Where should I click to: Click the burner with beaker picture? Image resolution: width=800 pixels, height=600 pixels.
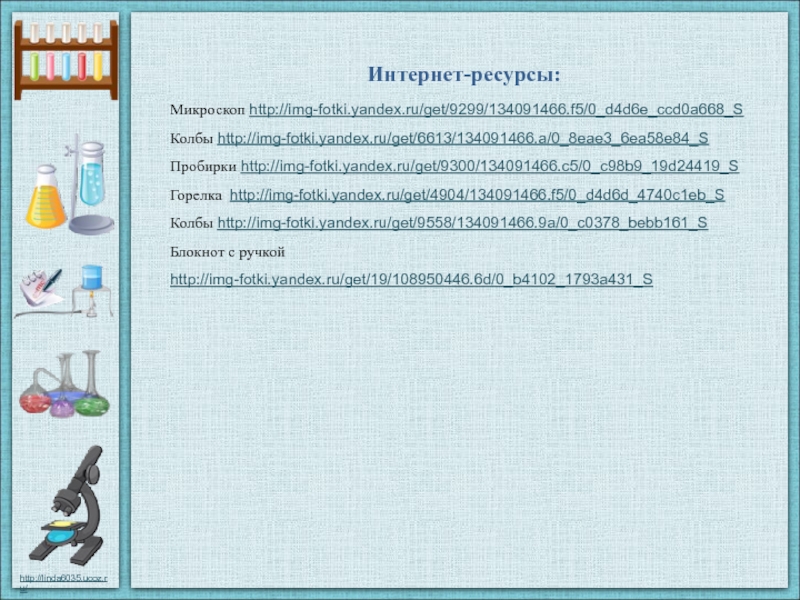point(92,291)
